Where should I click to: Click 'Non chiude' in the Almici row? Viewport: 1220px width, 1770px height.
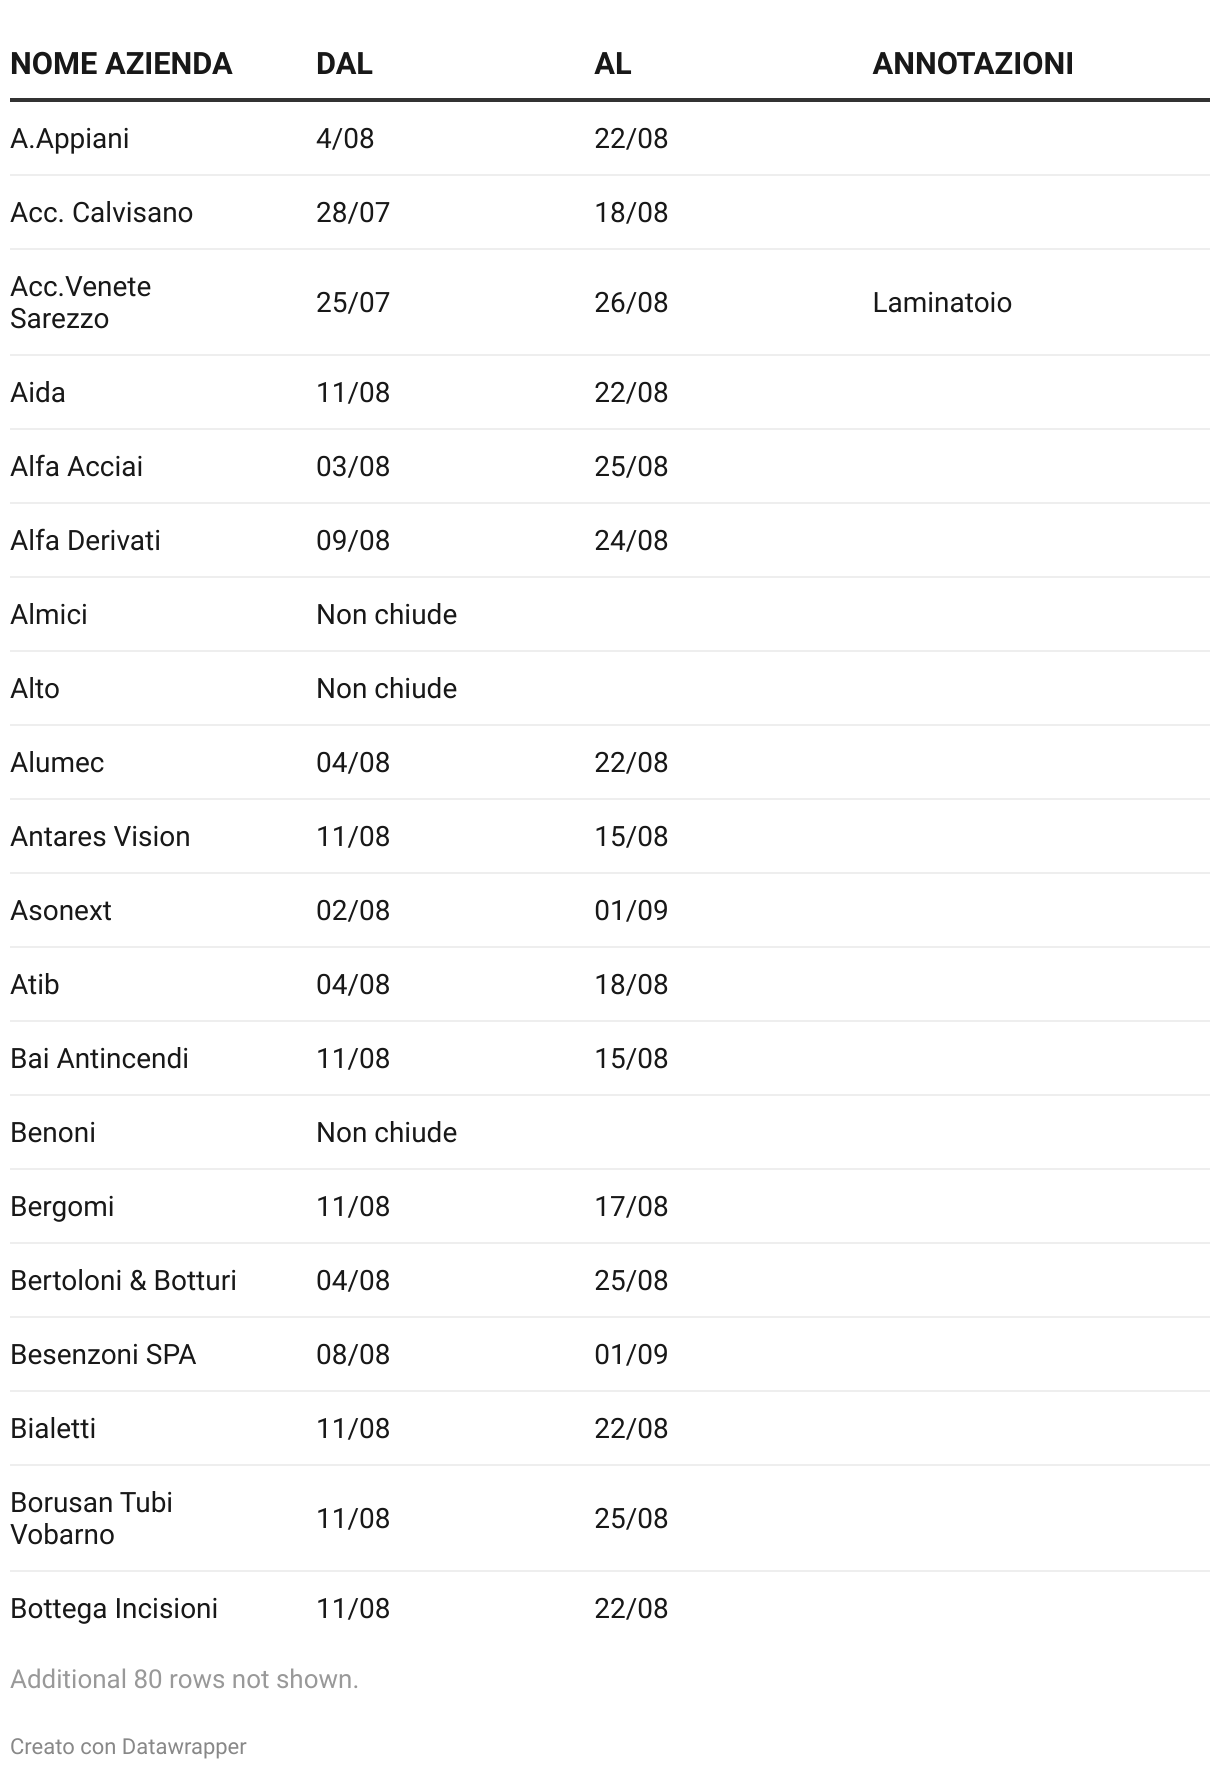(386, 614)
